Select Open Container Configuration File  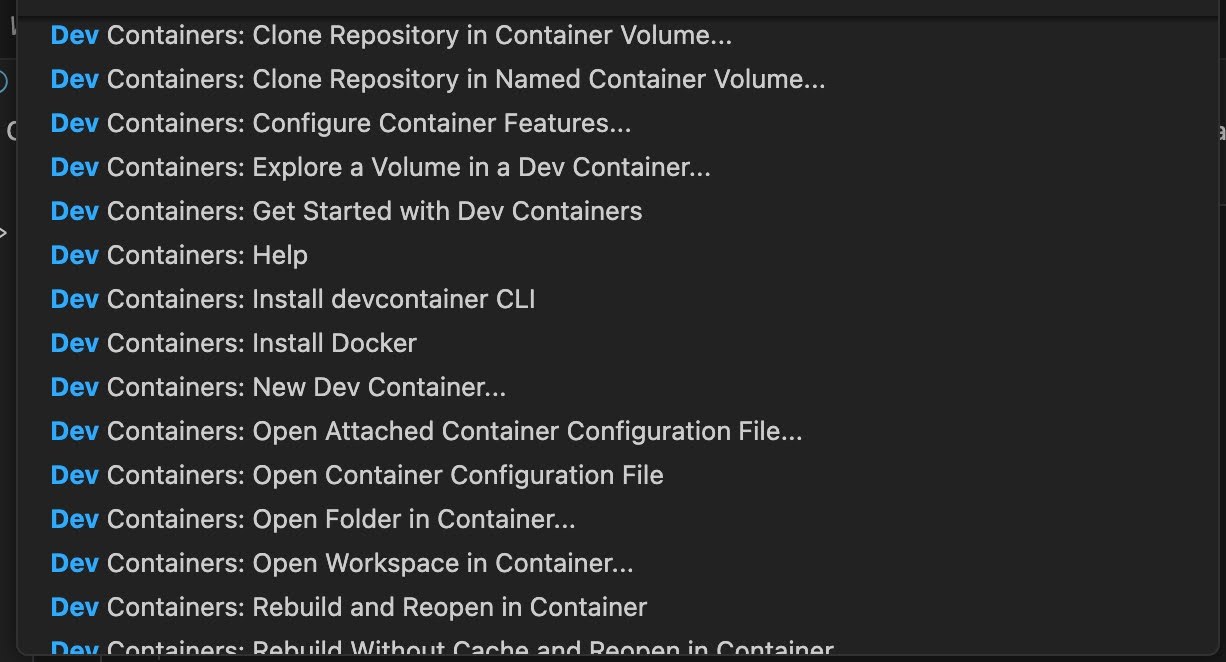(x=356, y=475)
